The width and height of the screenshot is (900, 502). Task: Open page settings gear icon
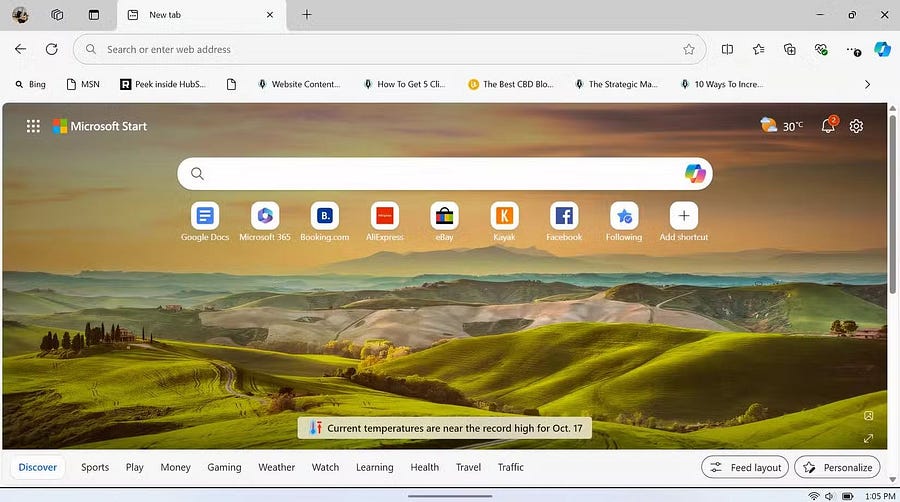pyautogui.click(x=856, y=126)
